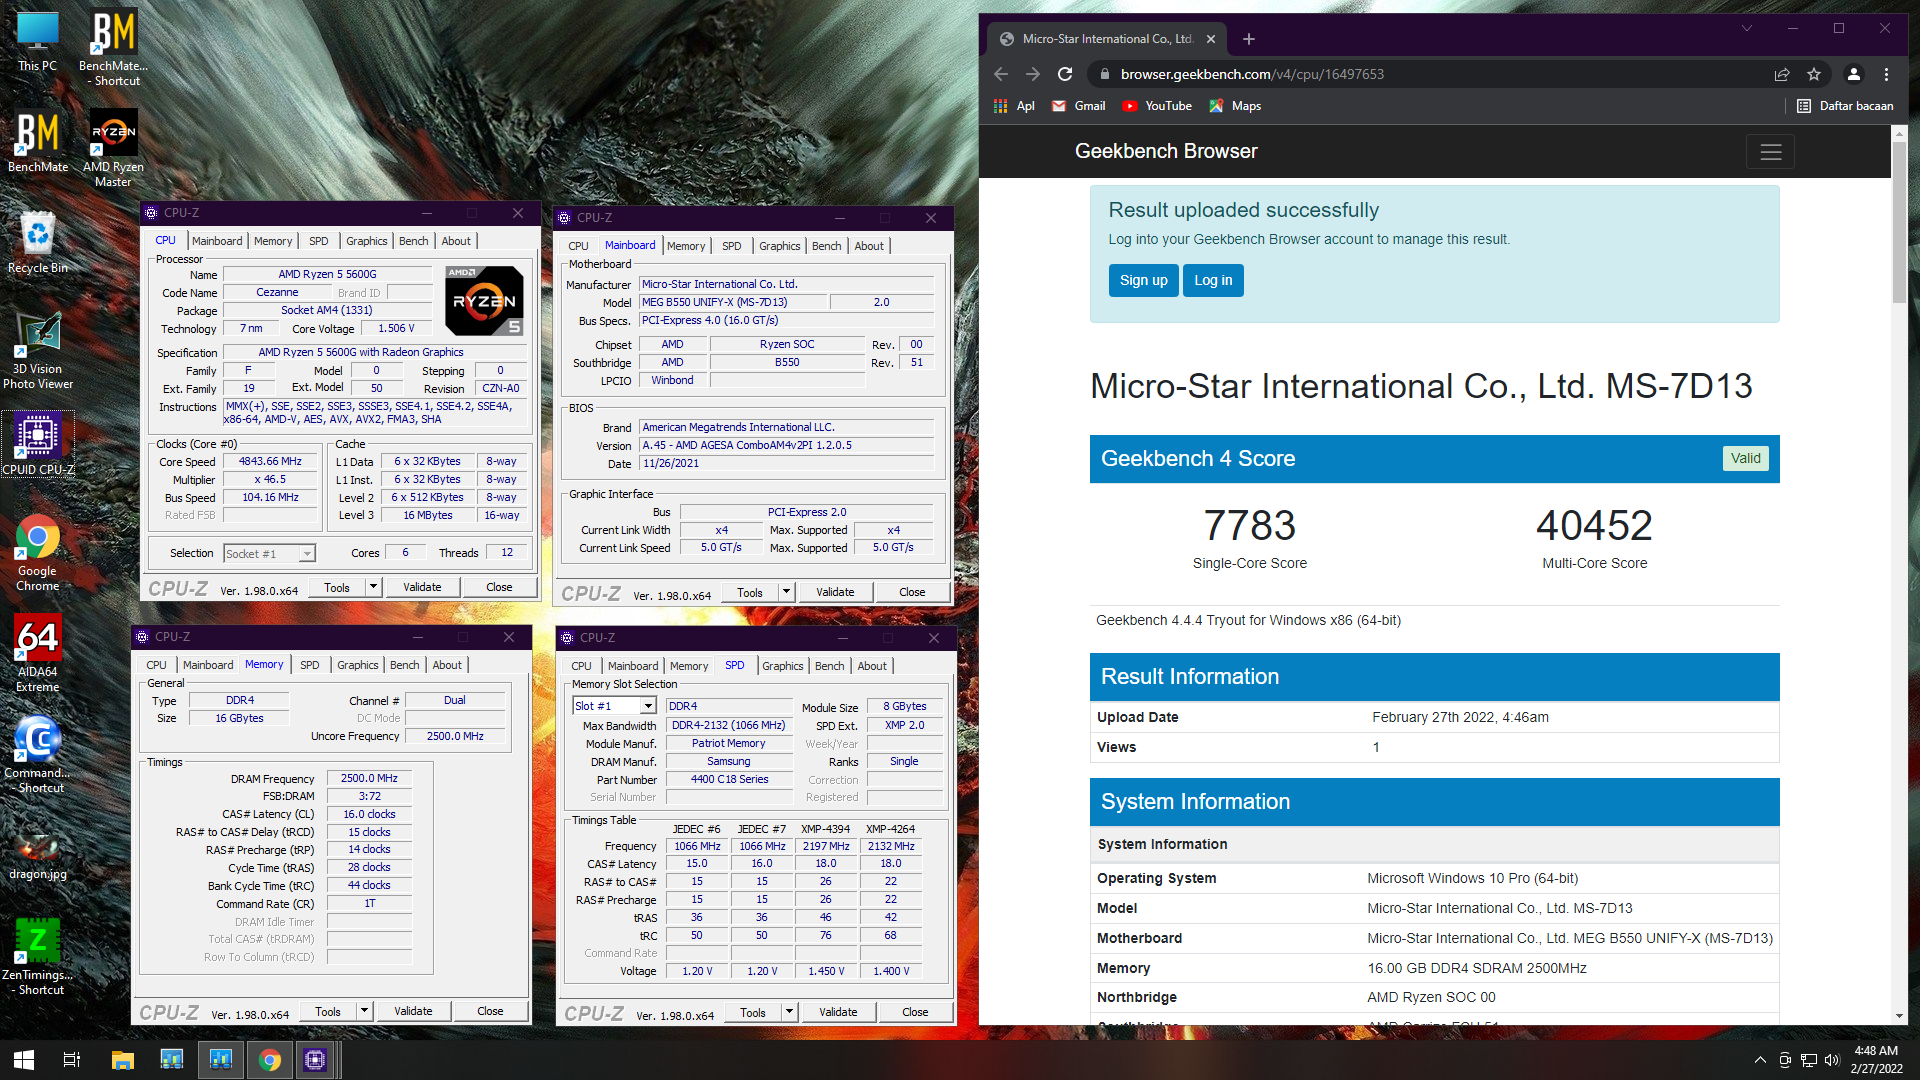Expand Geekbench Browser hamburger menu

(1771, 152)
